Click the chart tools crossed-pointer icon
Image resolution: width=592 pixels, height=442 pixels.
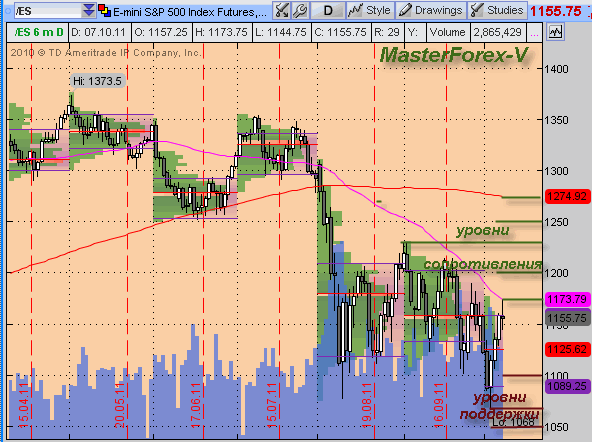(x=282, y=11)
